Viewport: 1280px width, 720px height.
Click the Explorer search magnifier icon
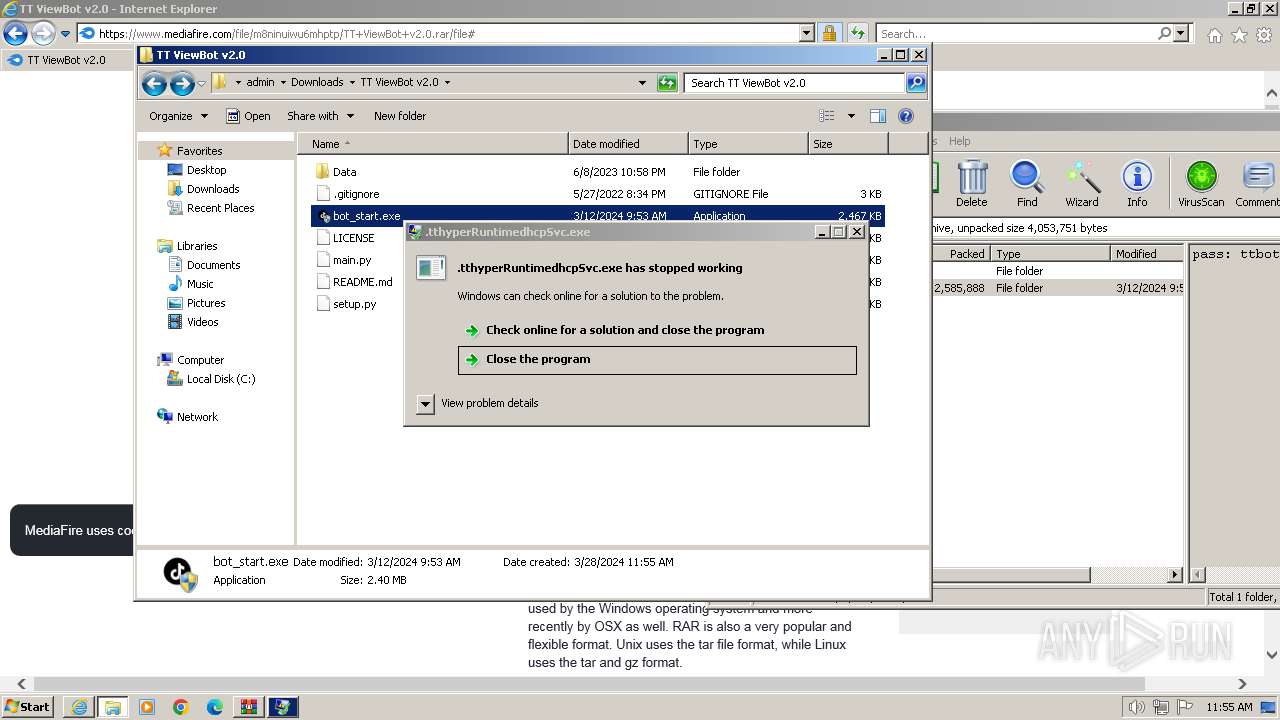915,83
